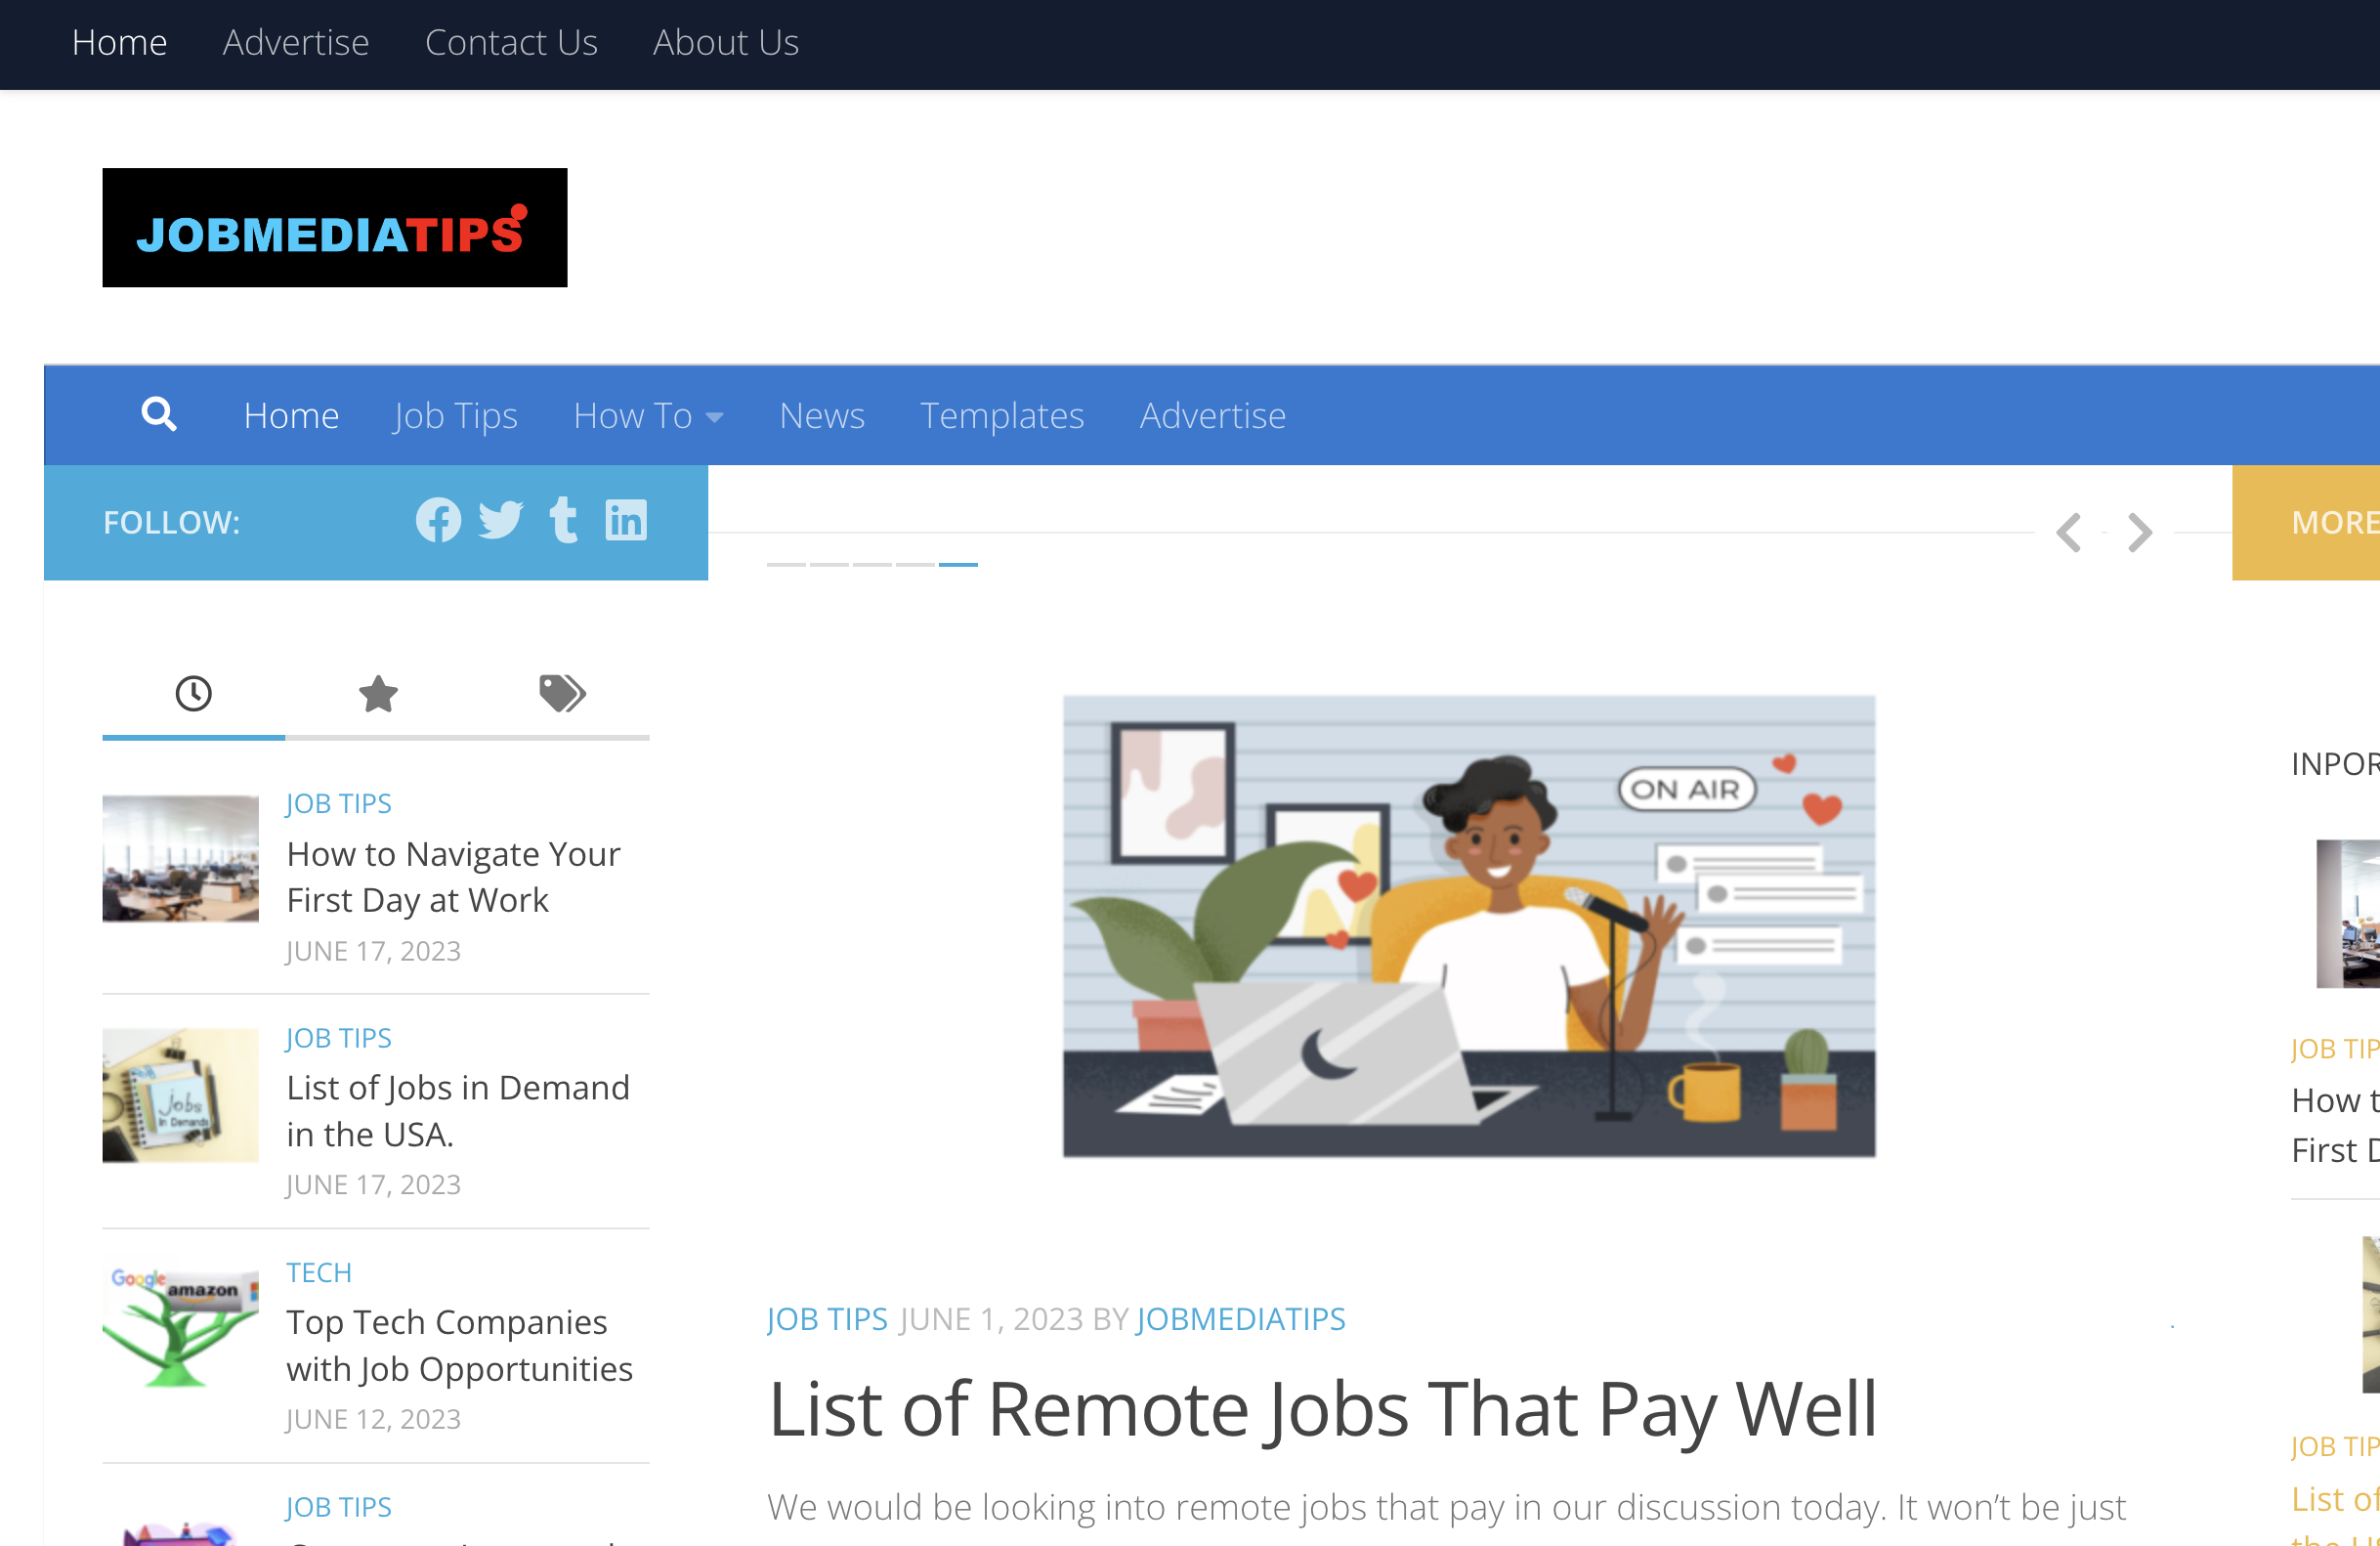
Task: Select the Job Tips menu tab
Action: pos(456,414)
